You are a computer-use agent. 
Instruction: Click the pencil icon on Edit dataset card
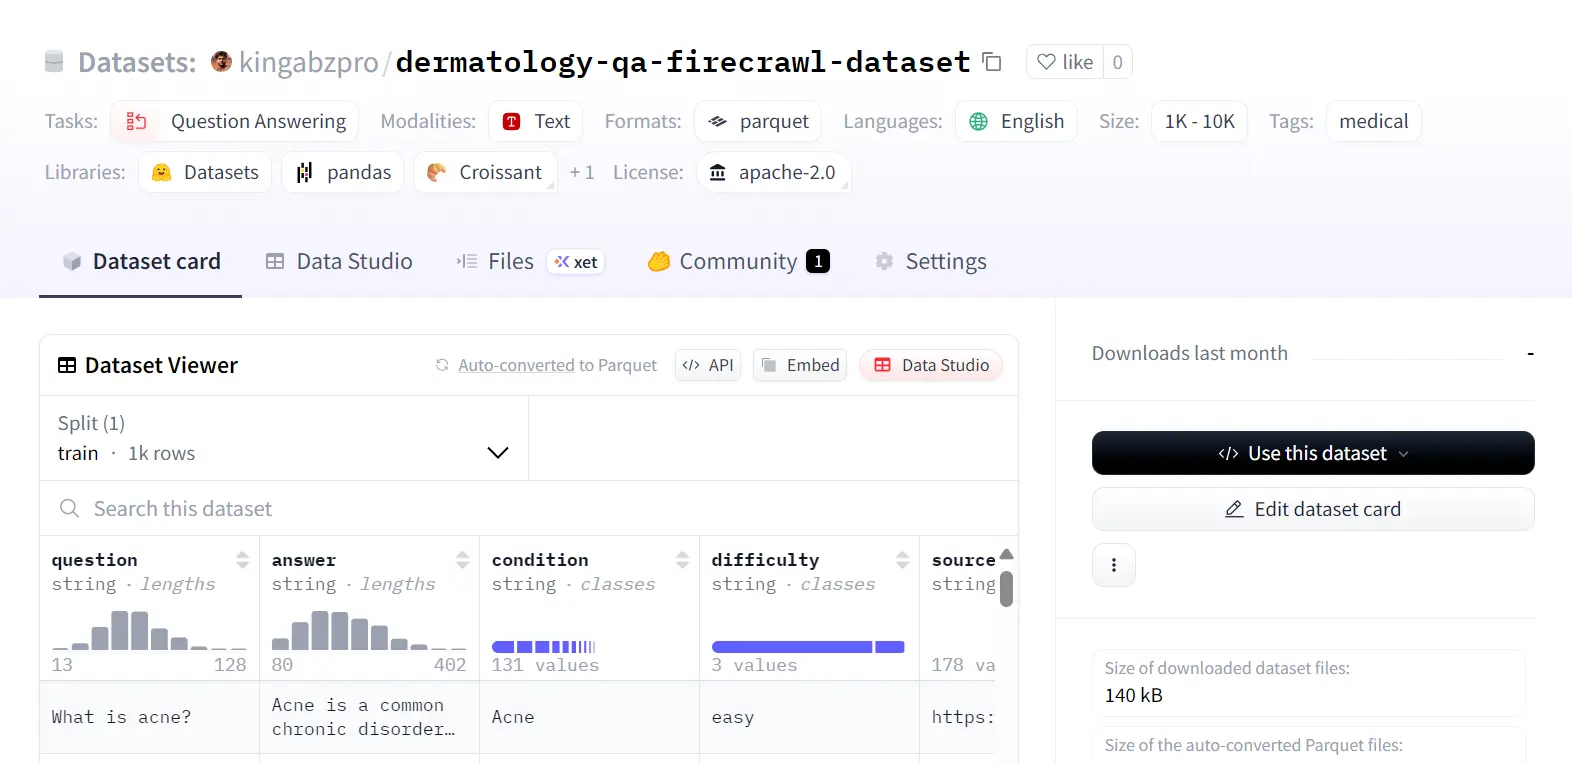pos(1235,509)
